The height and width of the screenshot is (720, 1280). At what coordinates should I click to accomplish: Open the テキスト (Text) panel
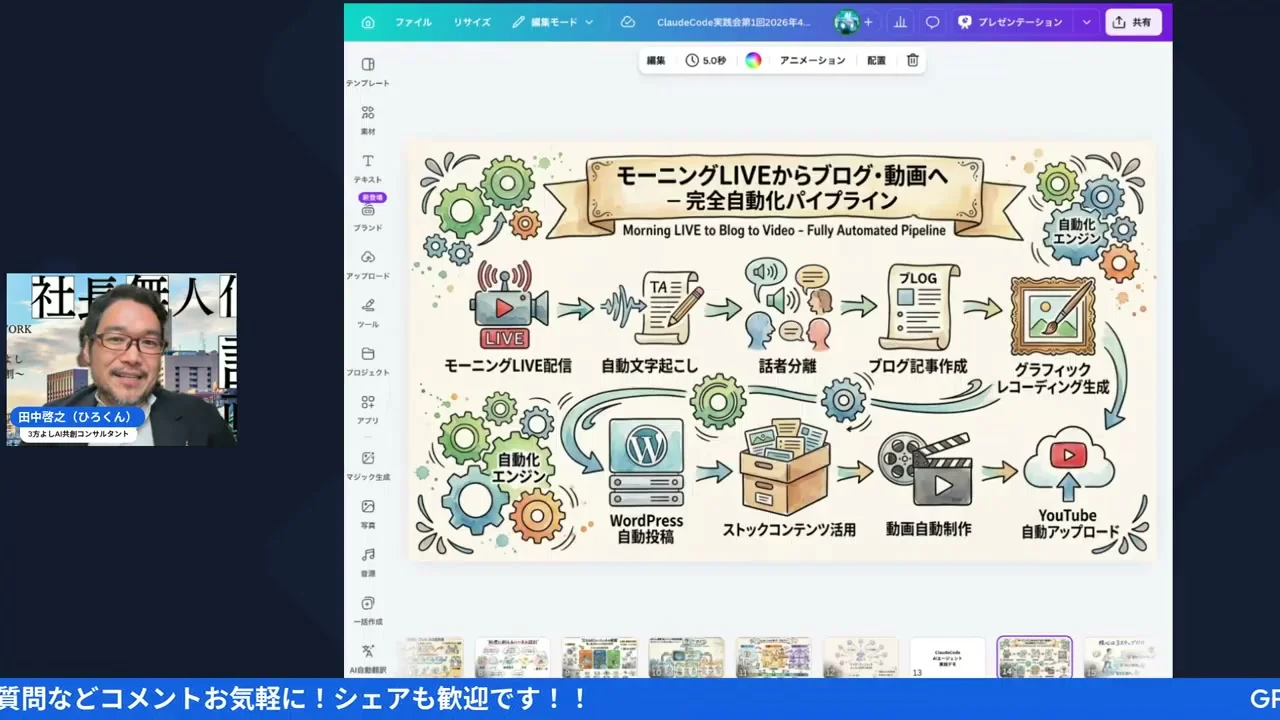(367, 165)
